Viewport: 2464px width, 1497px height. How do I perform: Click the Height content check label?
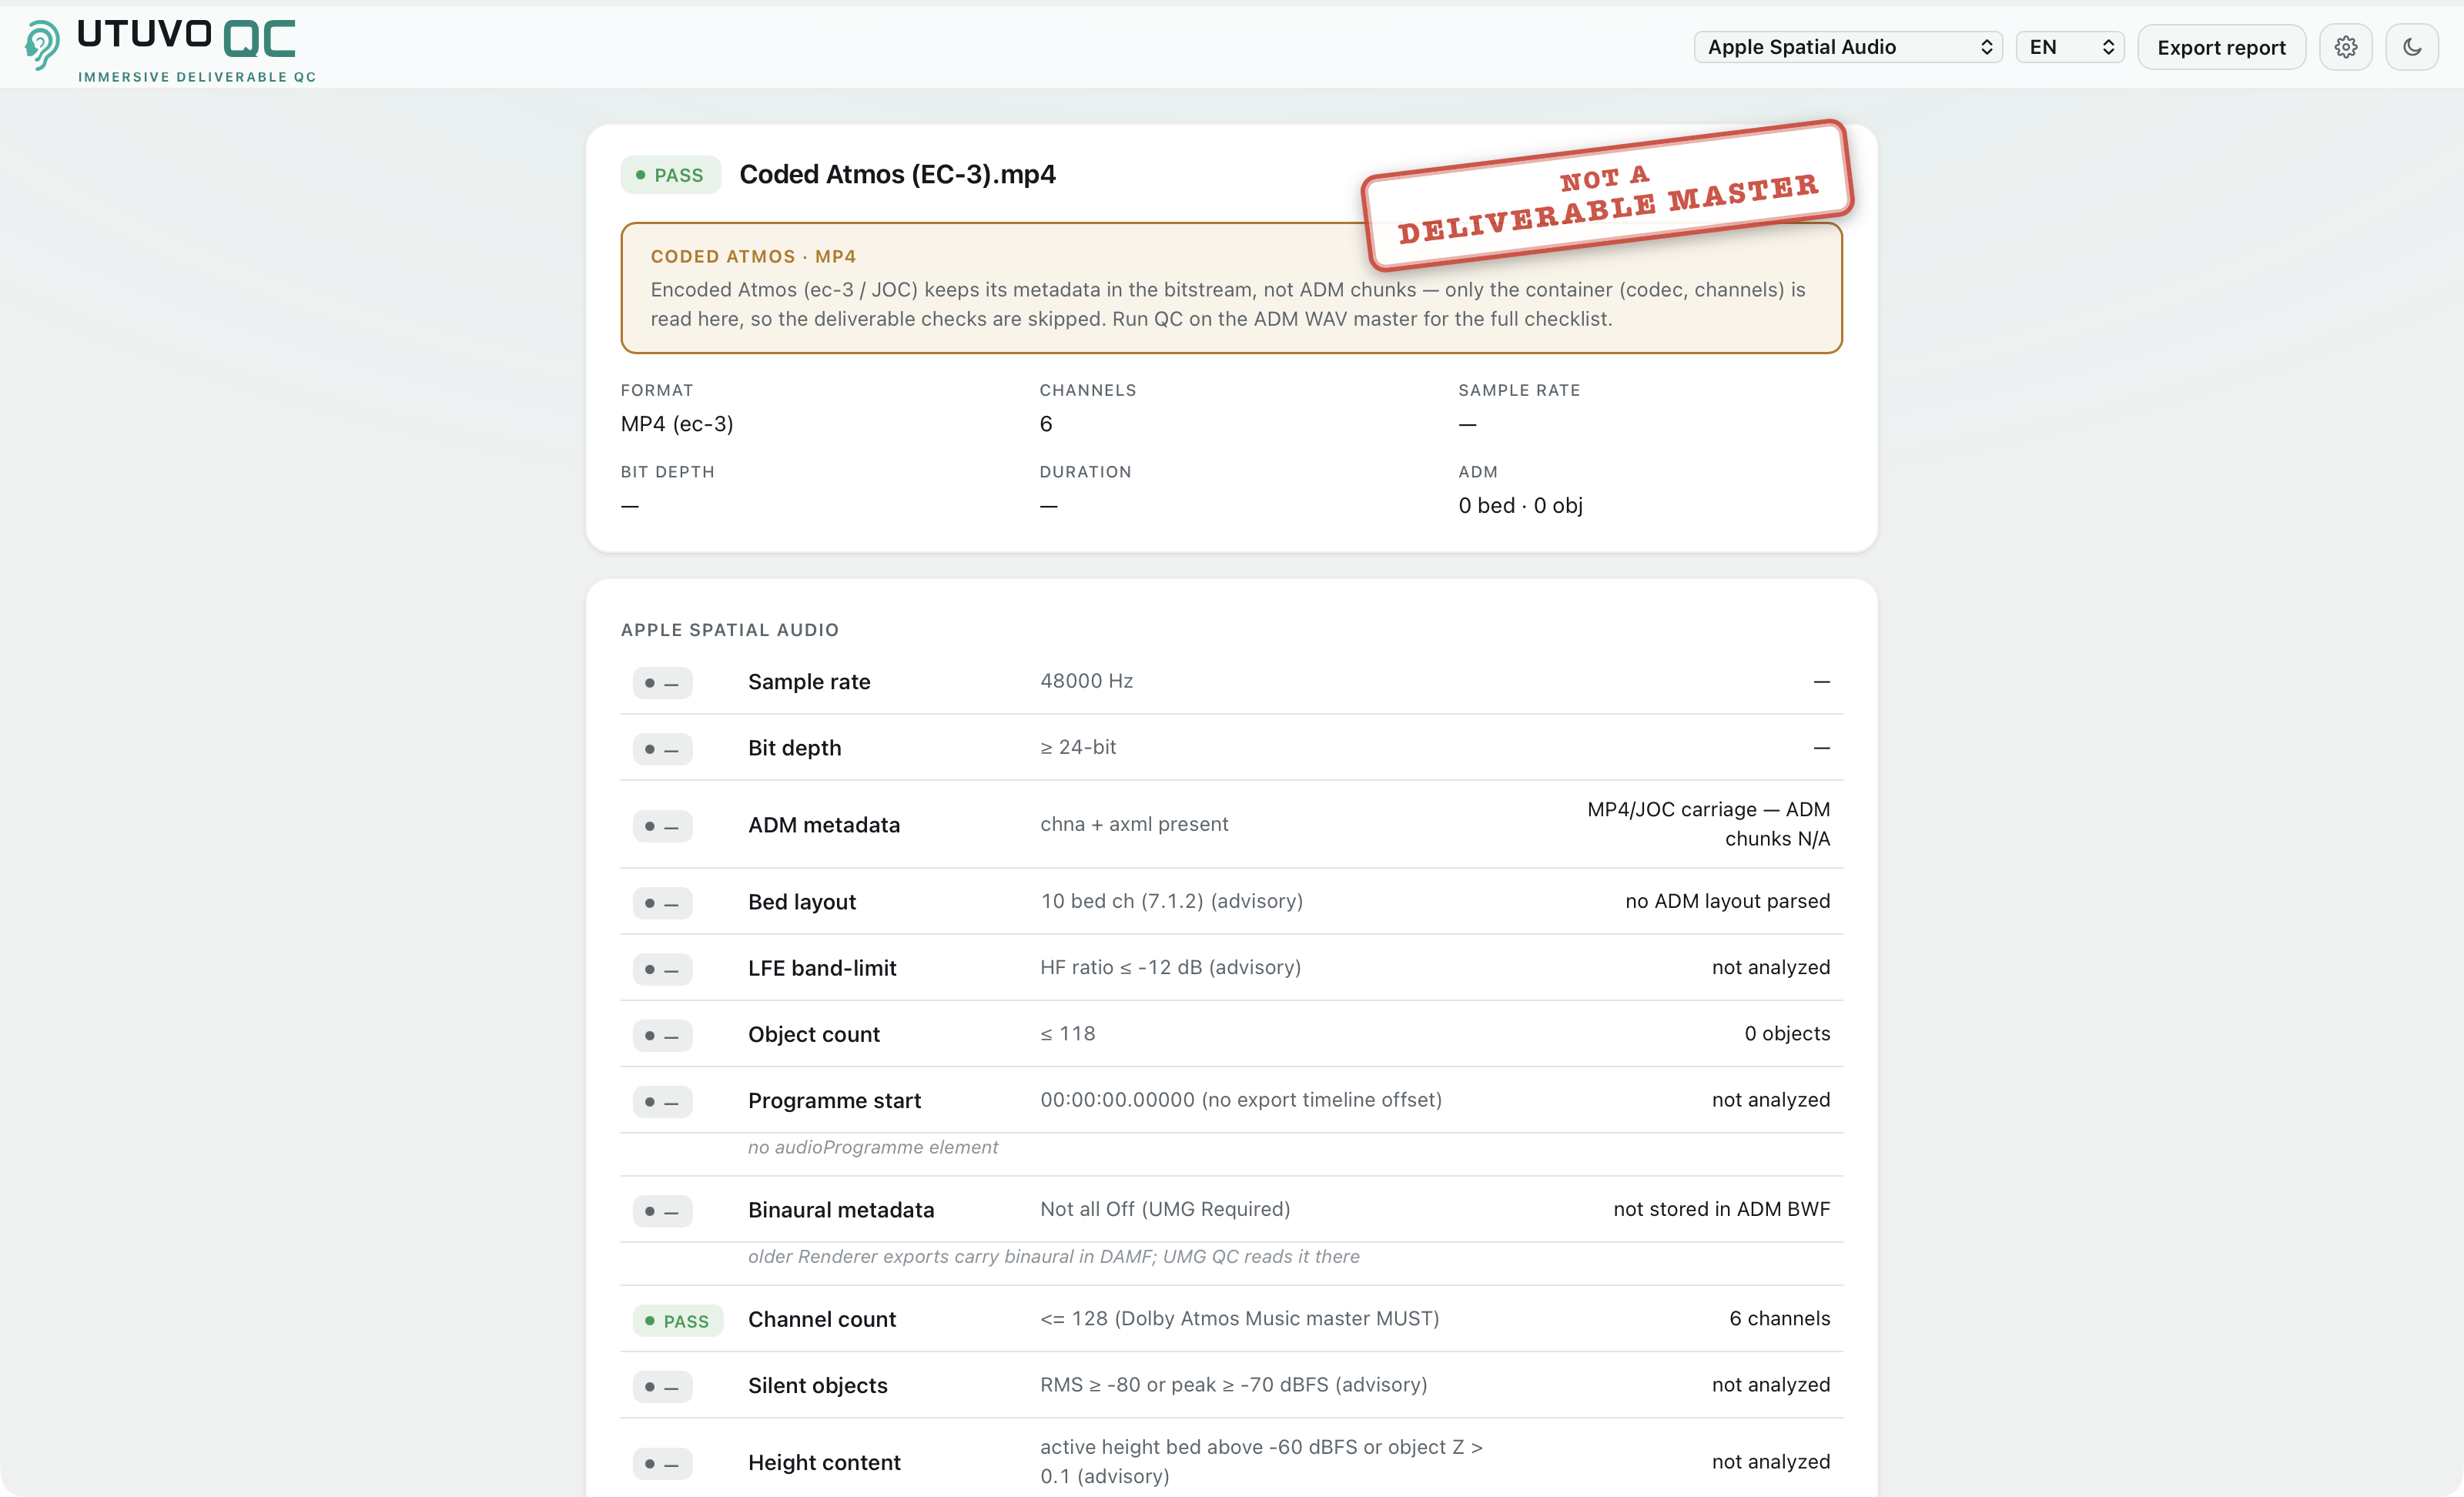click(824, 1463)
